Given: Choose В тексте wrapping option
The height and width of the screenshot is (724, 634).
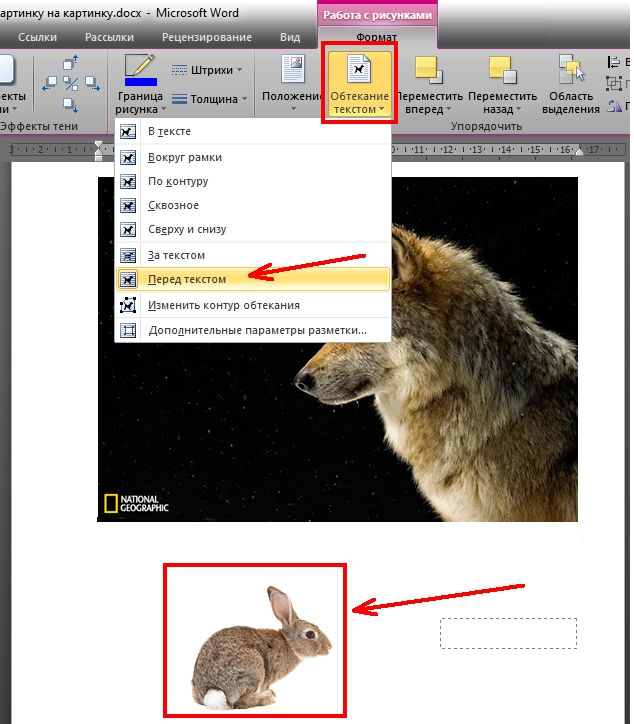Looking at the screenshot, I should pyautogui.click(x=253, y=132).
